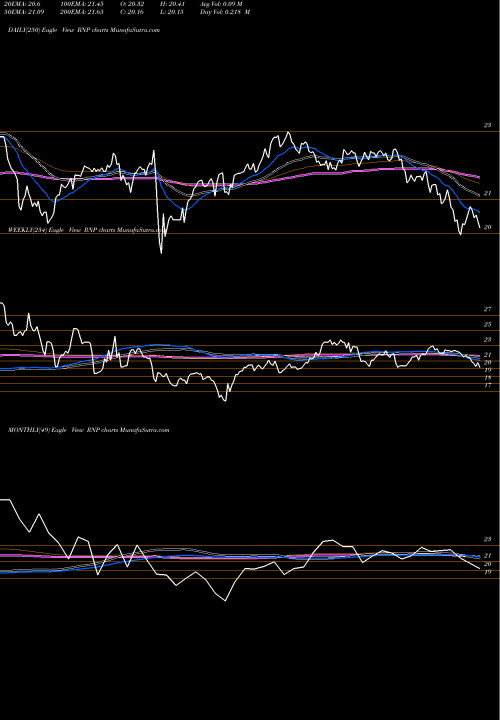Click the 17 axis label on weekly chart
This screenshot has width=500, height=720.
(488, 385)
